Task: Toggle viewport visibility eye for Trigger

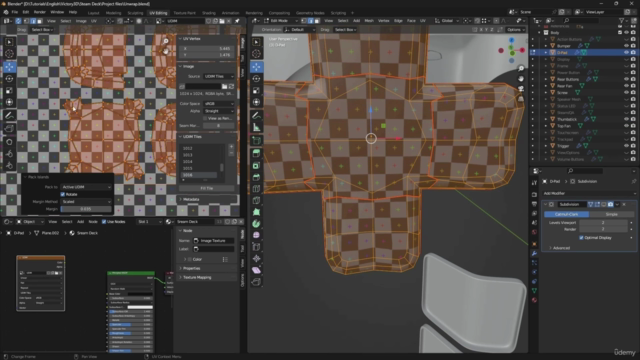Action: [x=627, y=146]
